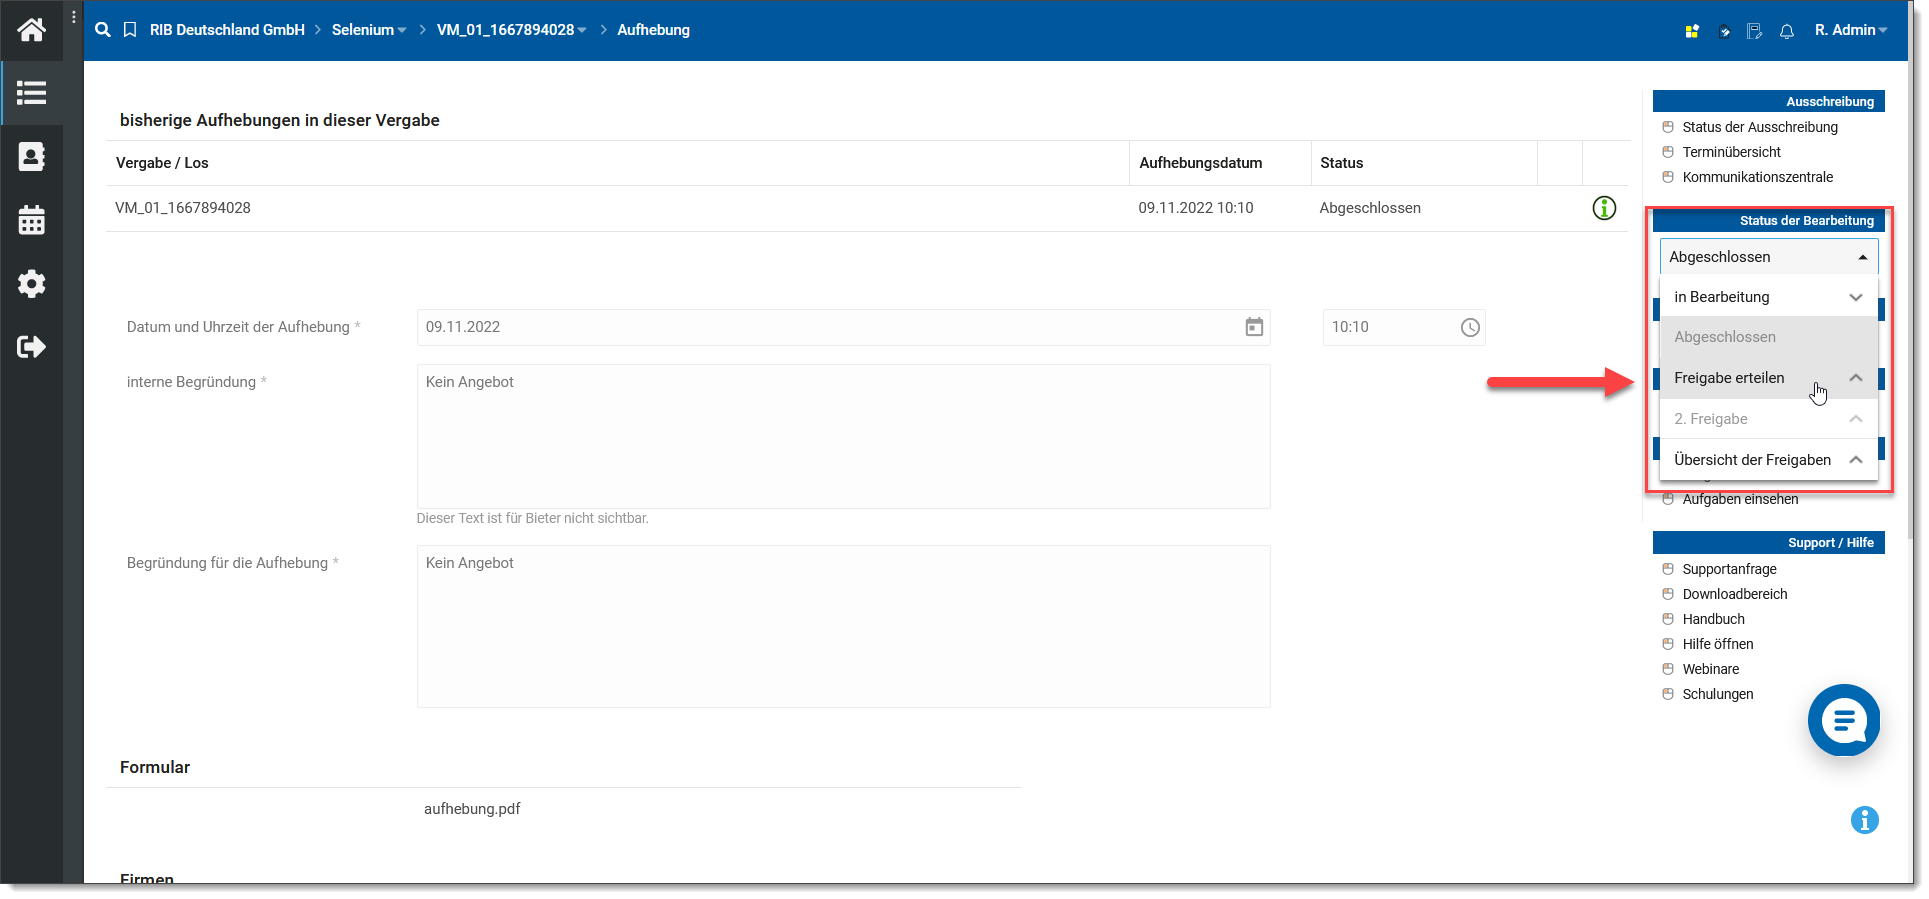
Task: Choose Übersicht der Freigaben entry
Action: coord(1752,460)
